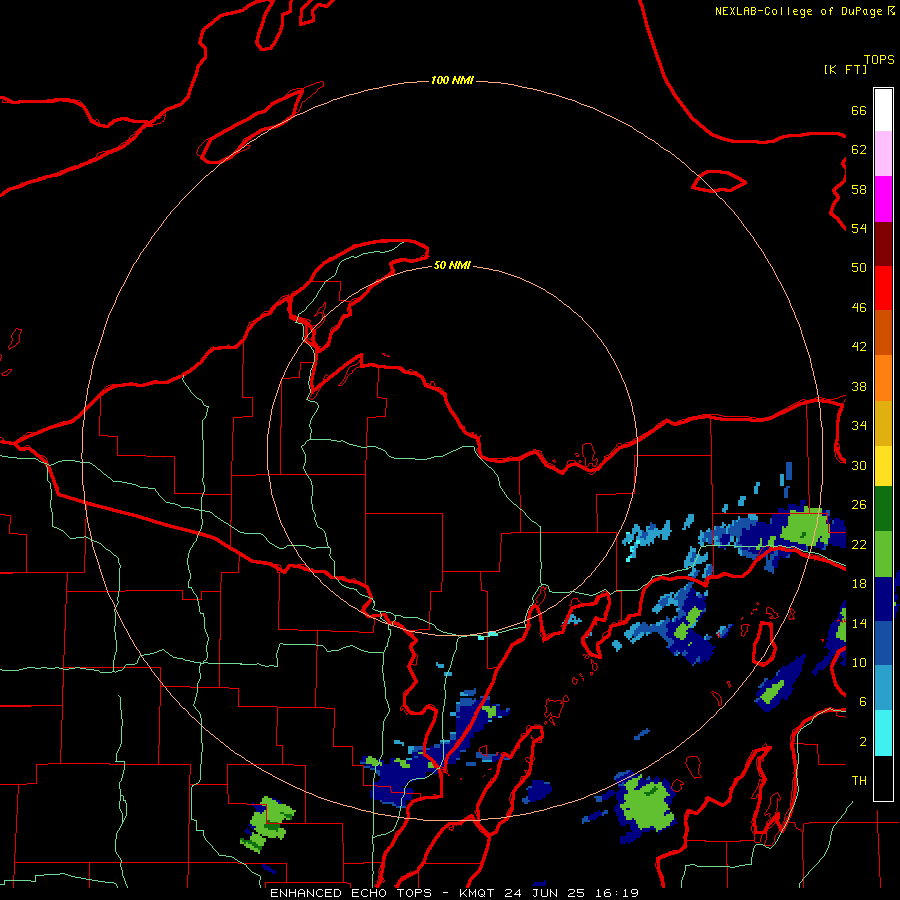Pick the cyan legend swatch
Screen dimensions: 900x900
click(883, 733)
